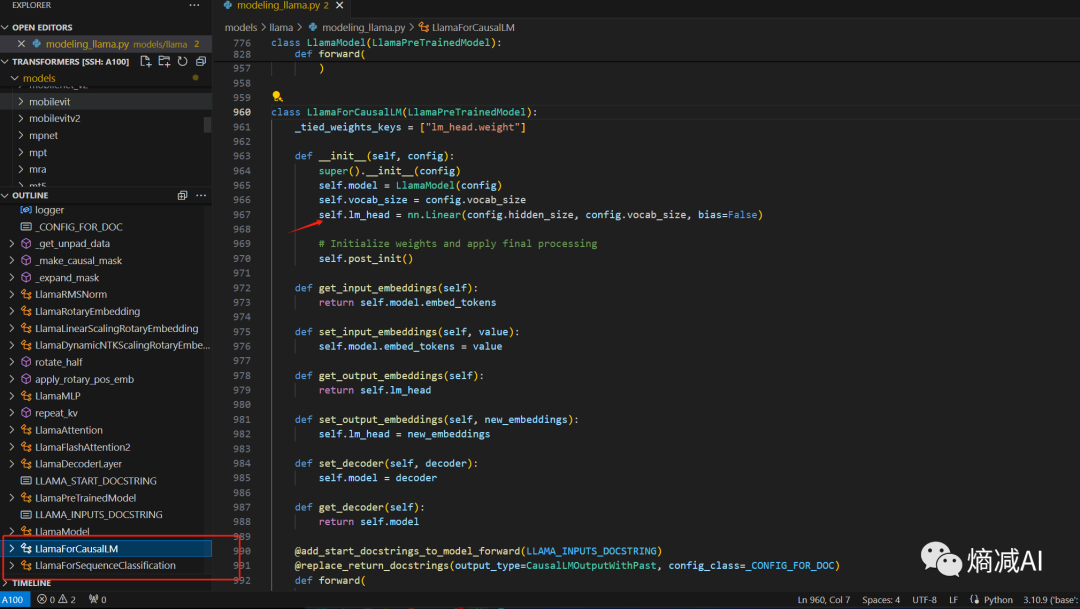
Task: Open the Outline panel more actions menu
Action: tap(201, 196)
